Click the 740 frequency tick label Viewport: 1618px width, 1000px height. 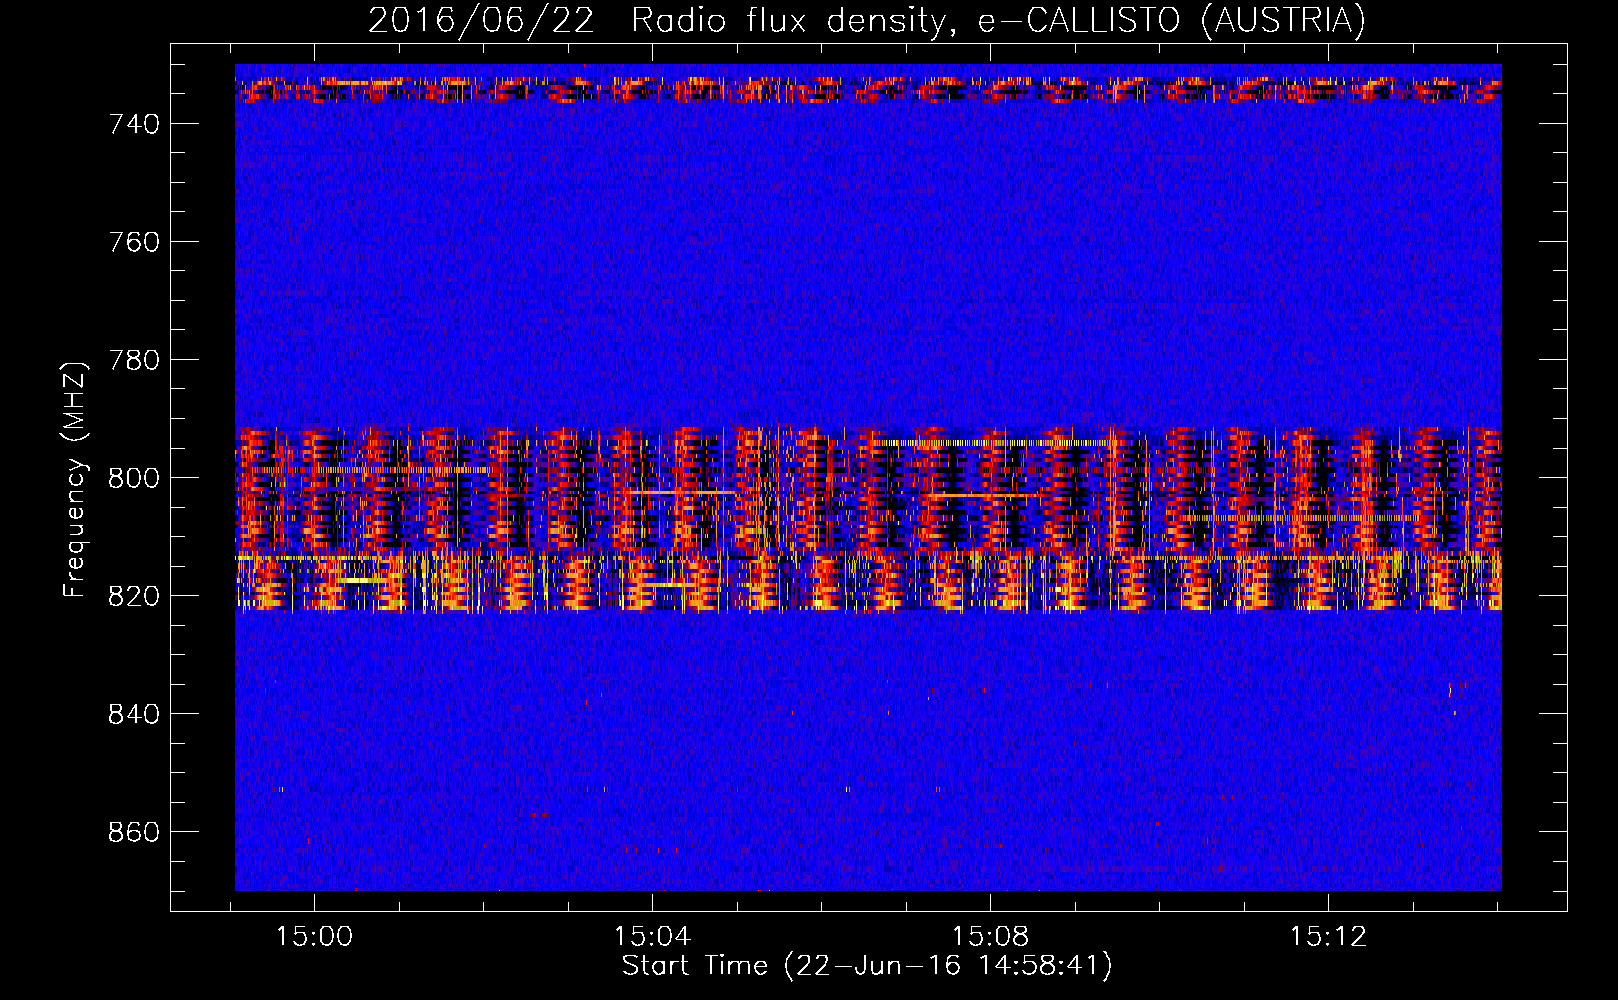(134, 124)
